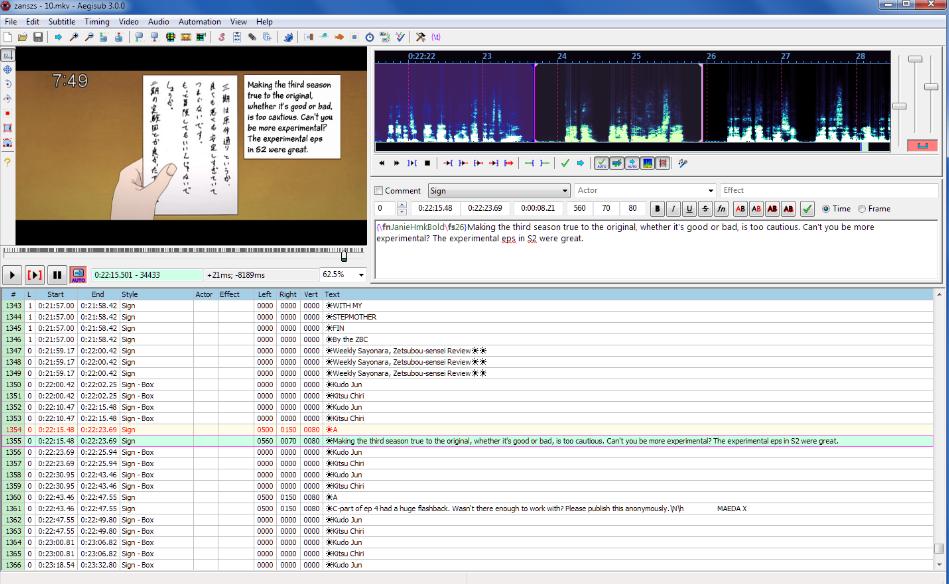Screen dimensions: 949x584
Task: Toggle bold formatting in the subtitle editor
Action: click(x=656, y=209)
